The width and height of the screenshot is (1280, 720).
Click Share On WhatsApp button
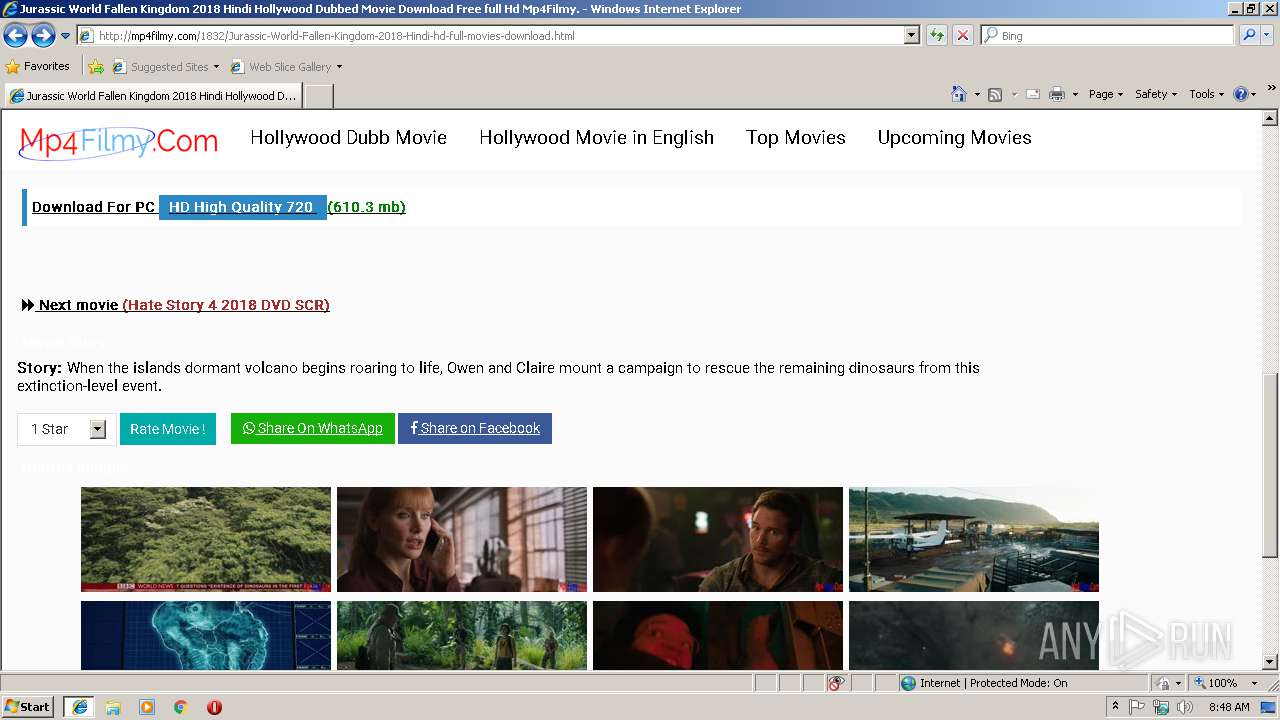(x=313, y=428)
